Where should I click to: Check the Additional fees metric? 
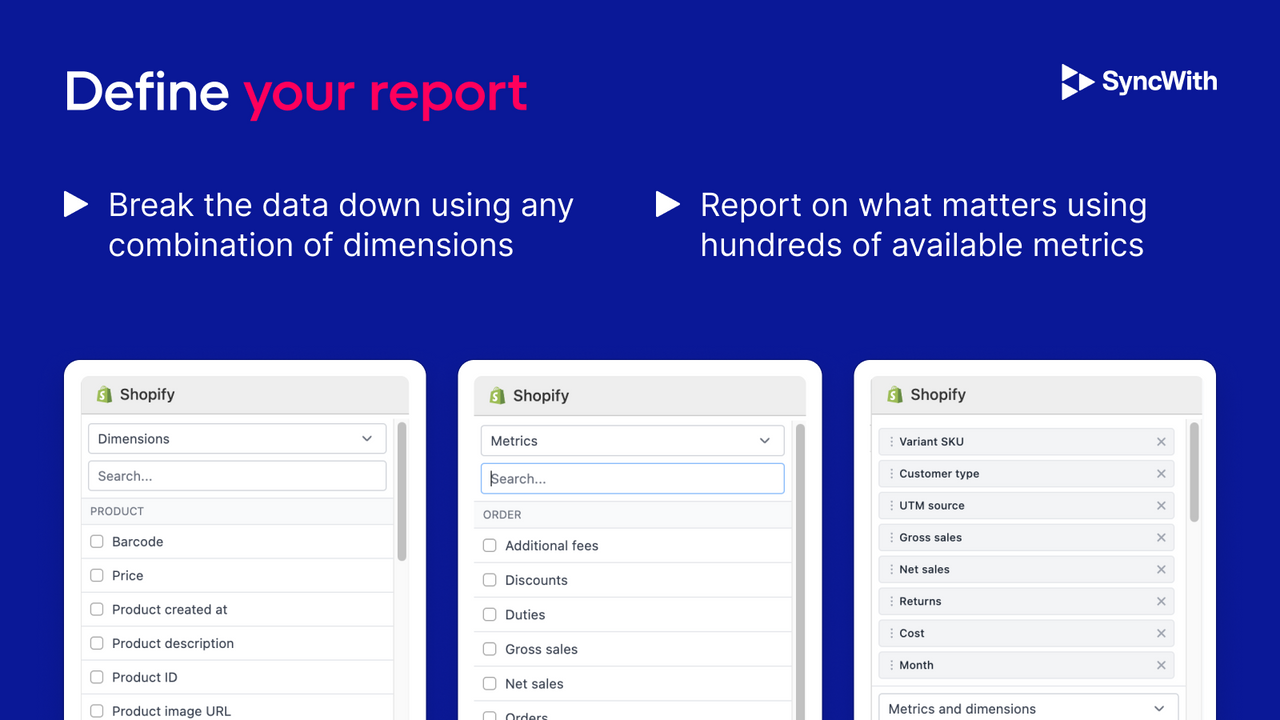click(490, 545)
